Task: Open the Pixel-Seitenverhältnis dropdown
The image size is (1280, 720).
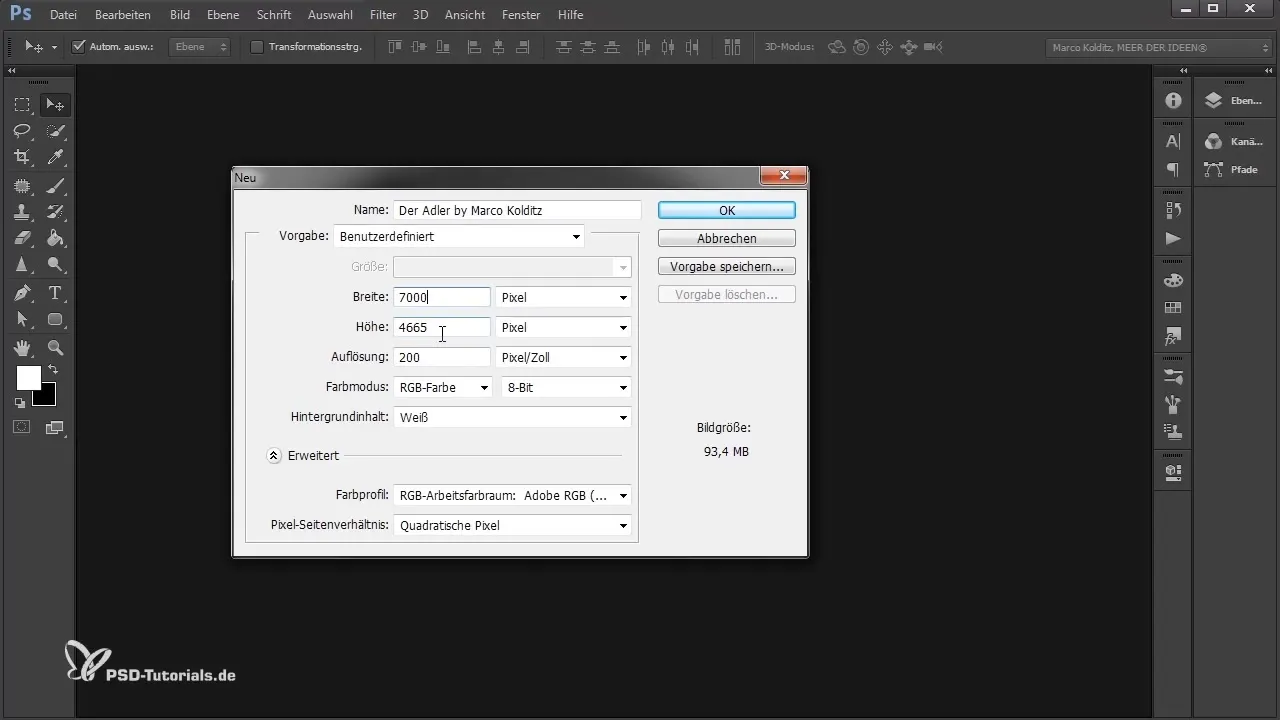Action: (512, 525)
